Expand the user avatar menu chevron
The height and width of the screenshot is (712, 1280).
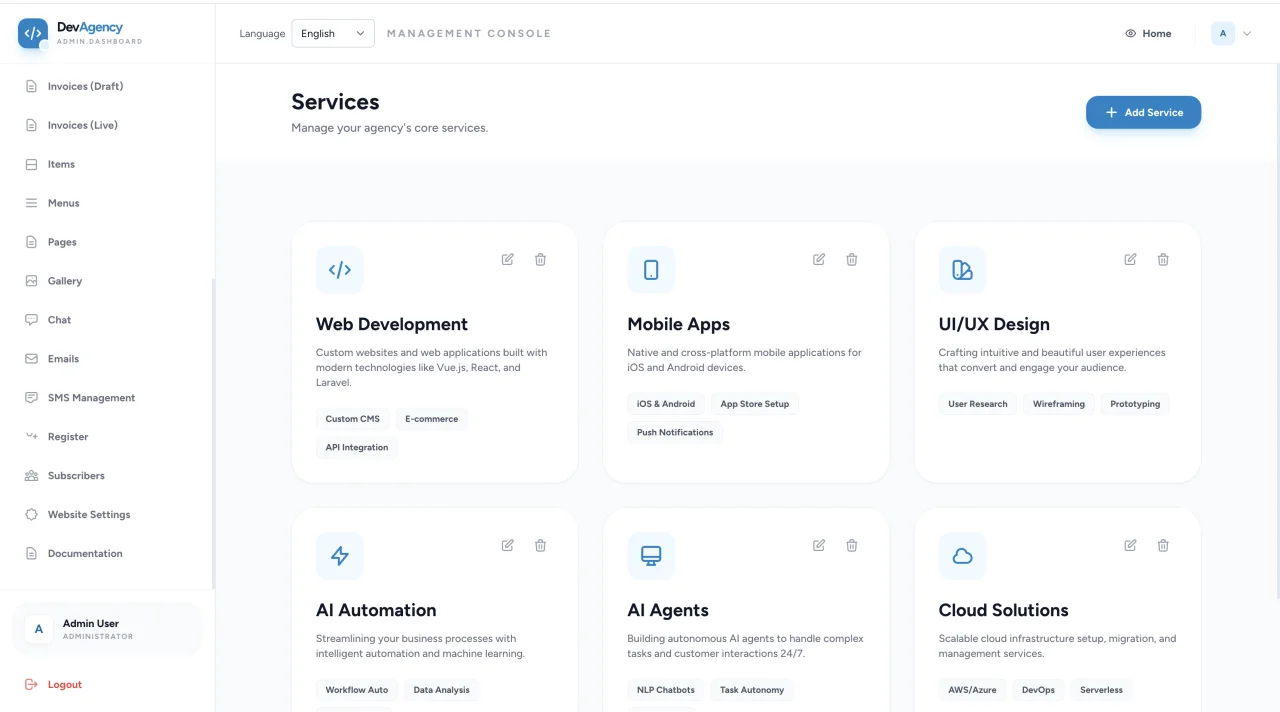click(1247, 33)
